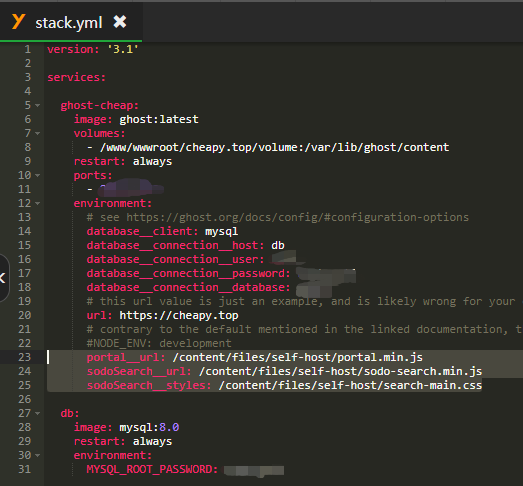Image resolution: width=523 pixels, height=486 pixels.
Task: Click line number 31 in gutter
Action: tap(25, 469)
